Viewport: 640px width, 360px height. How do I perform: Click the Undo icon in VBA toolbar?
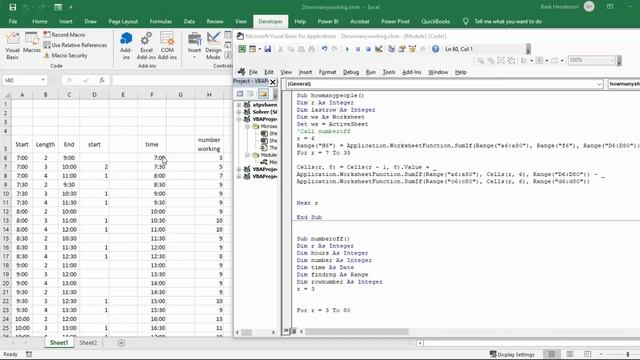324,49
